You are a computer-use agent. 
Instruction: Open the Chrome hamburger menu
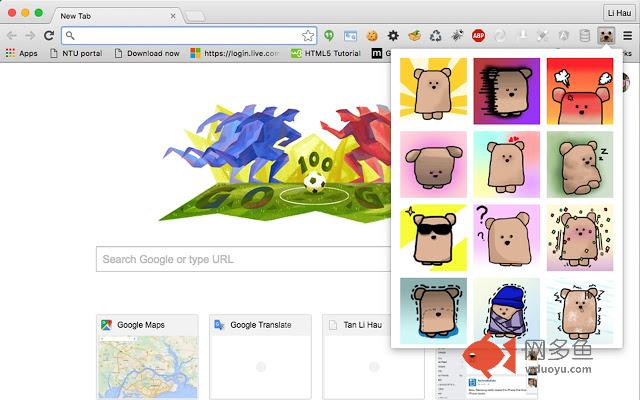point(627,36)
